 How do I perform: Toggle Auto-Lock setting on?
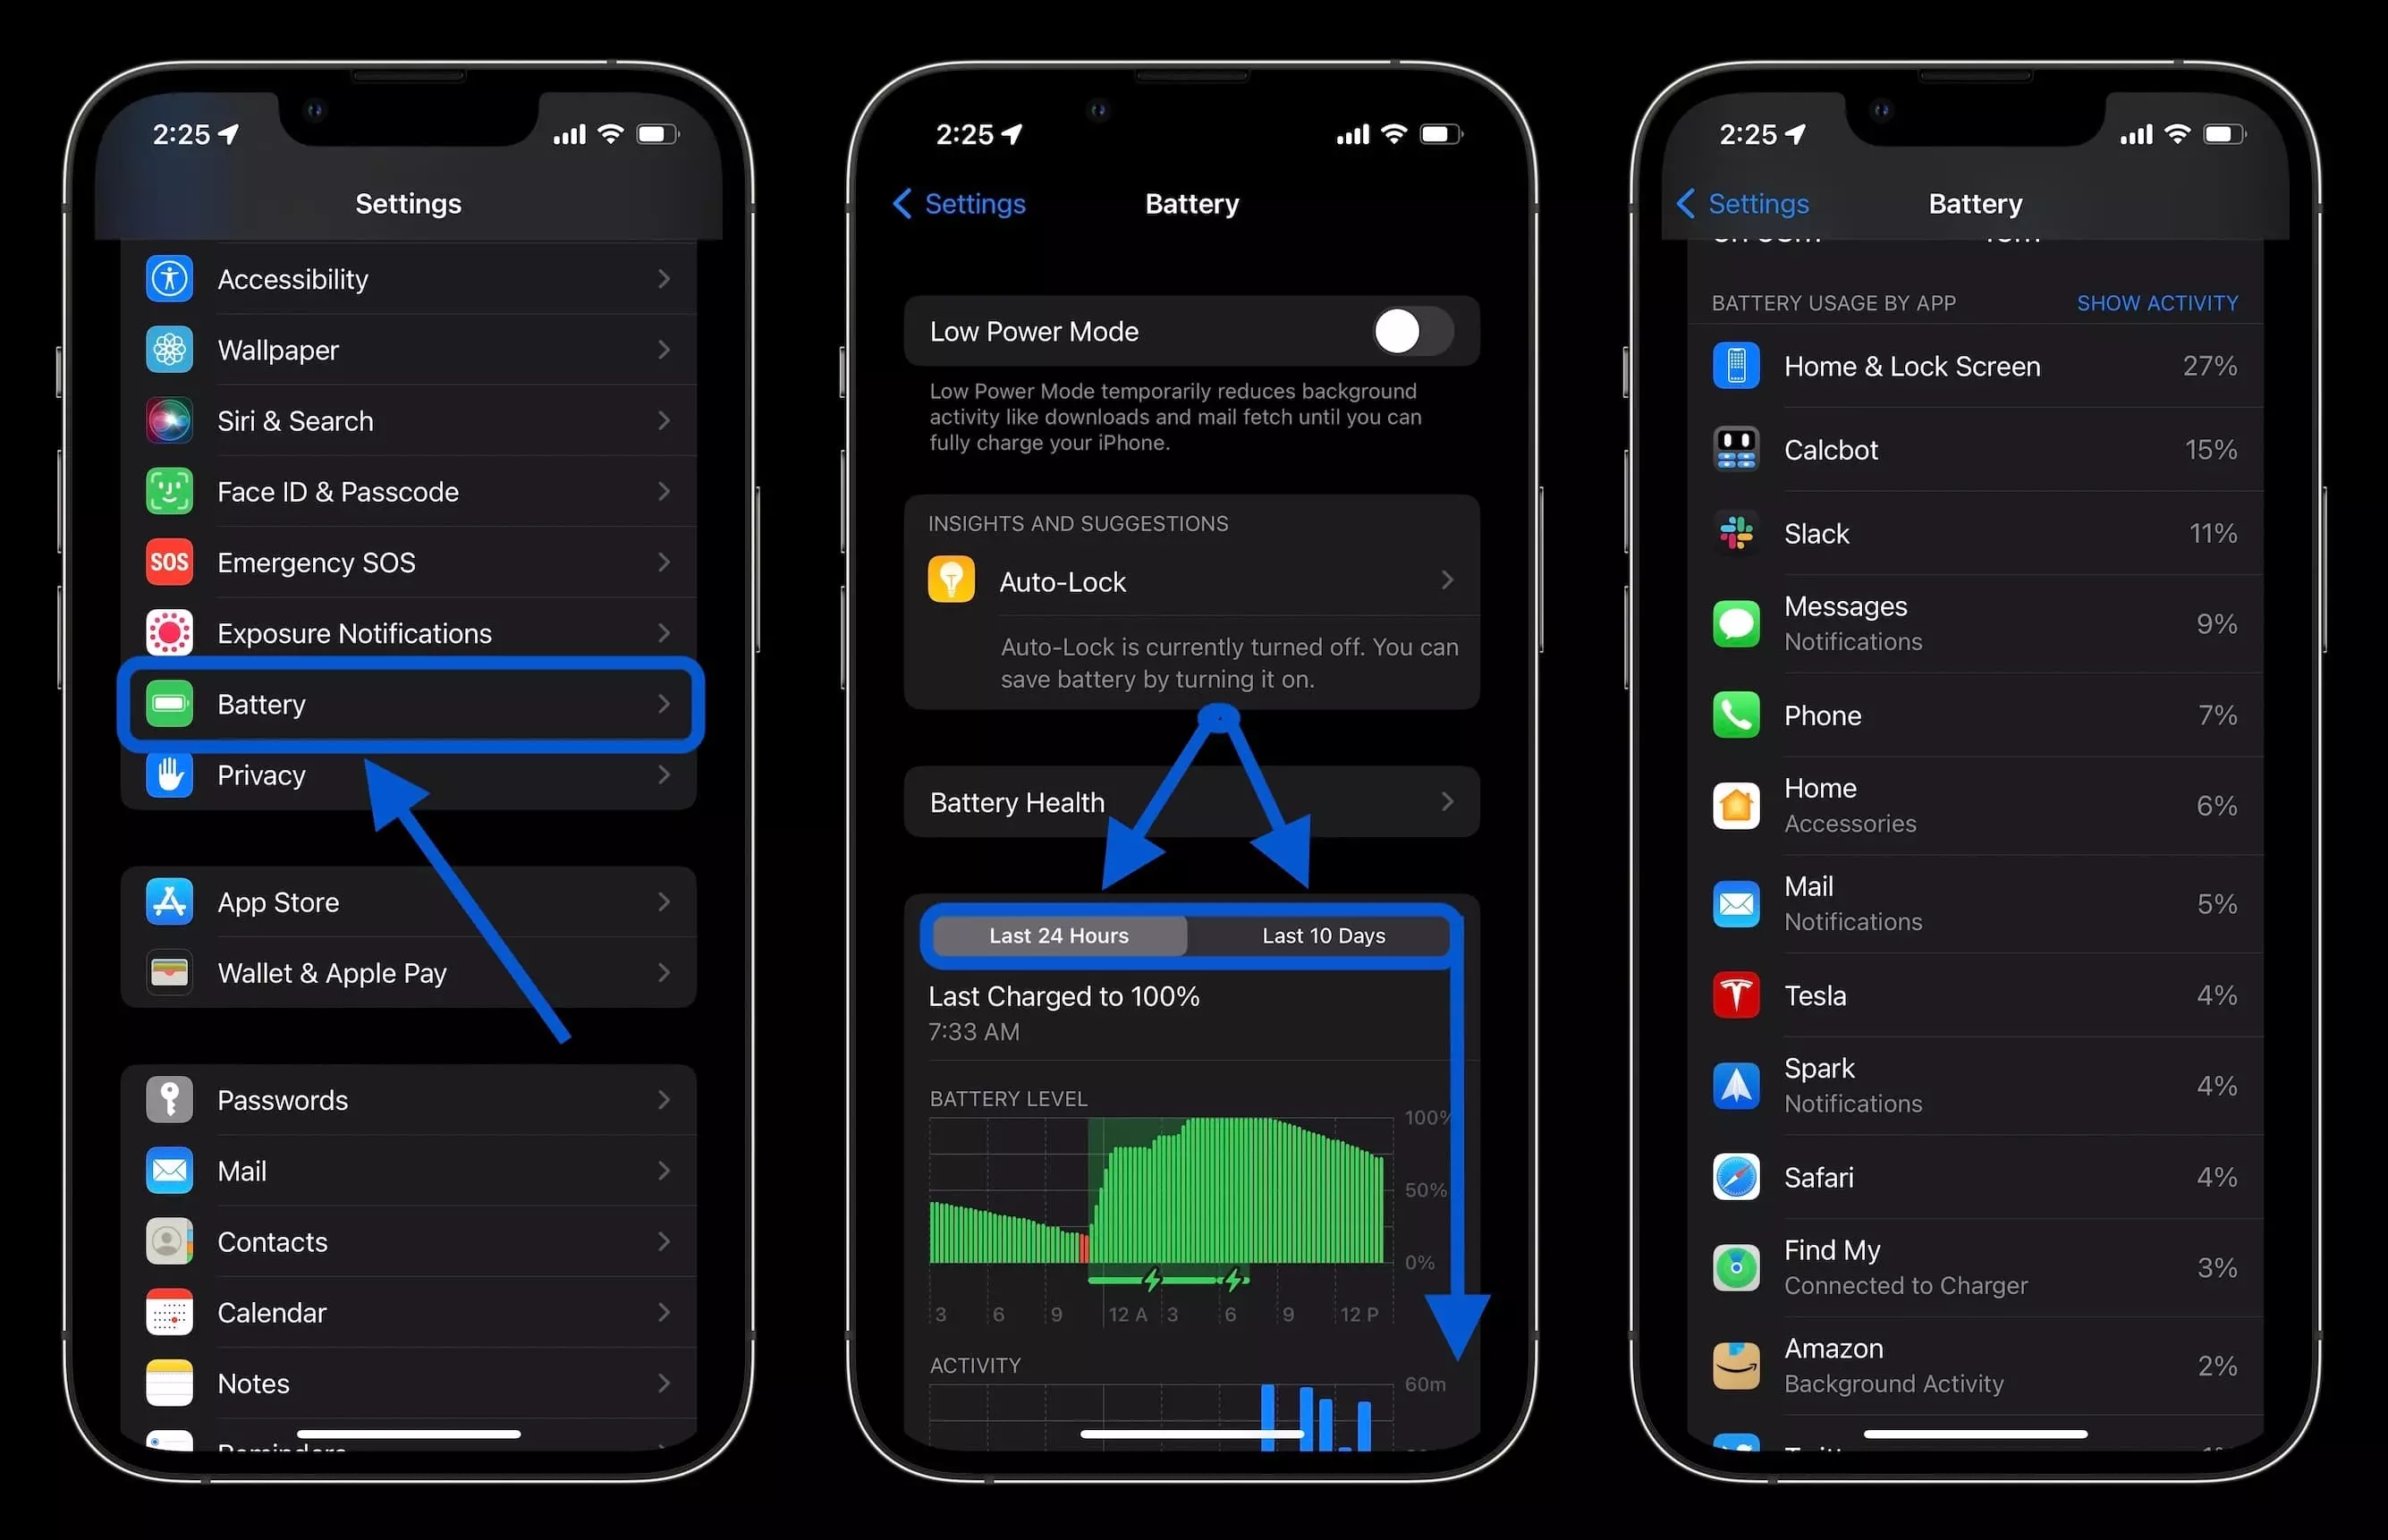tap(1192, 581)
